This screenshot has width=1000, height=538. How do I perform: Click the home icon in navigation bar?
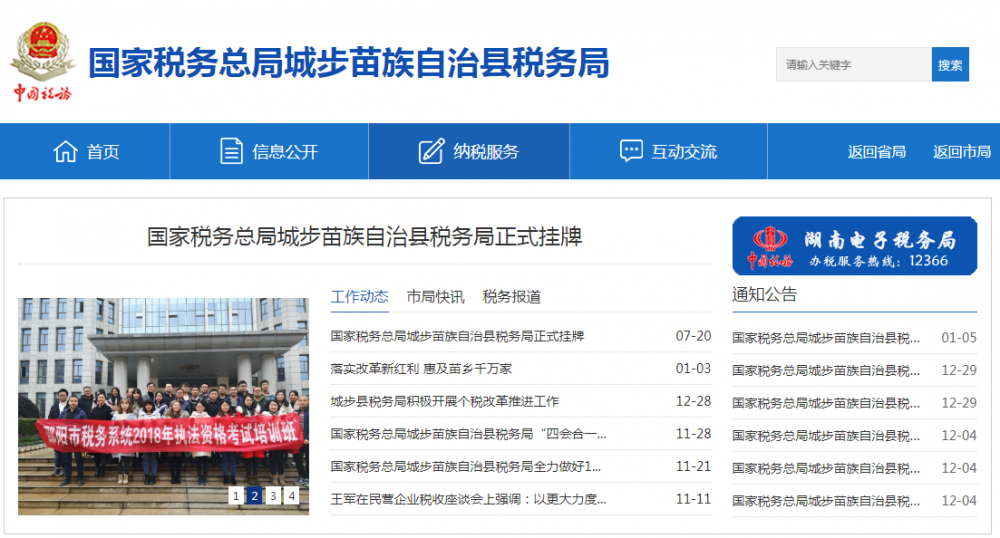coord(65,152)
